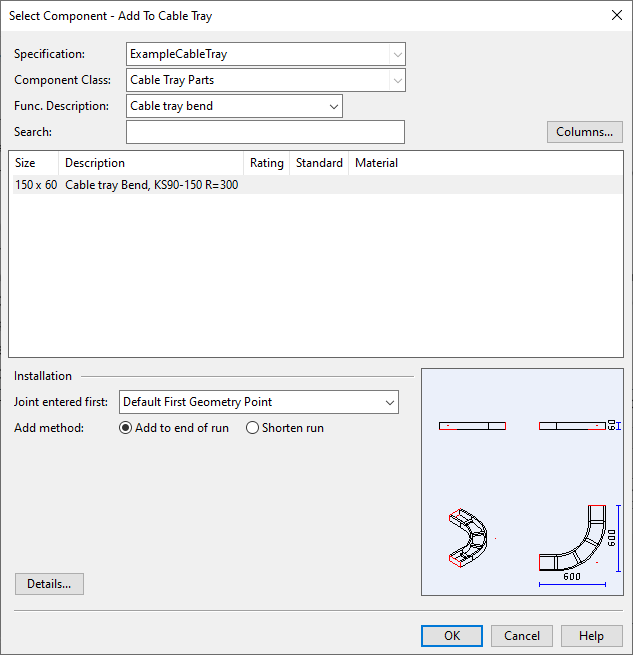Confirm selection with OK button
The height and width of the screenshot is (655, 633).
452,636
